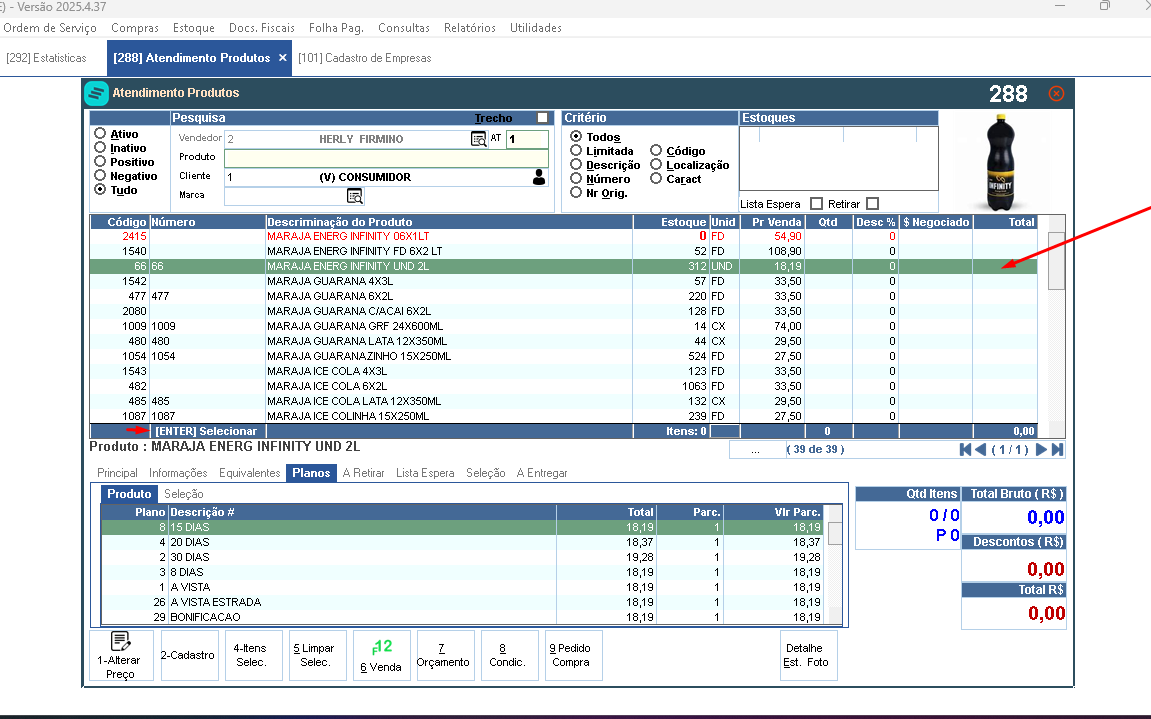The image size is (1151, 719).
Task: Open the Informações tab
Action: (x=178, y=473)
